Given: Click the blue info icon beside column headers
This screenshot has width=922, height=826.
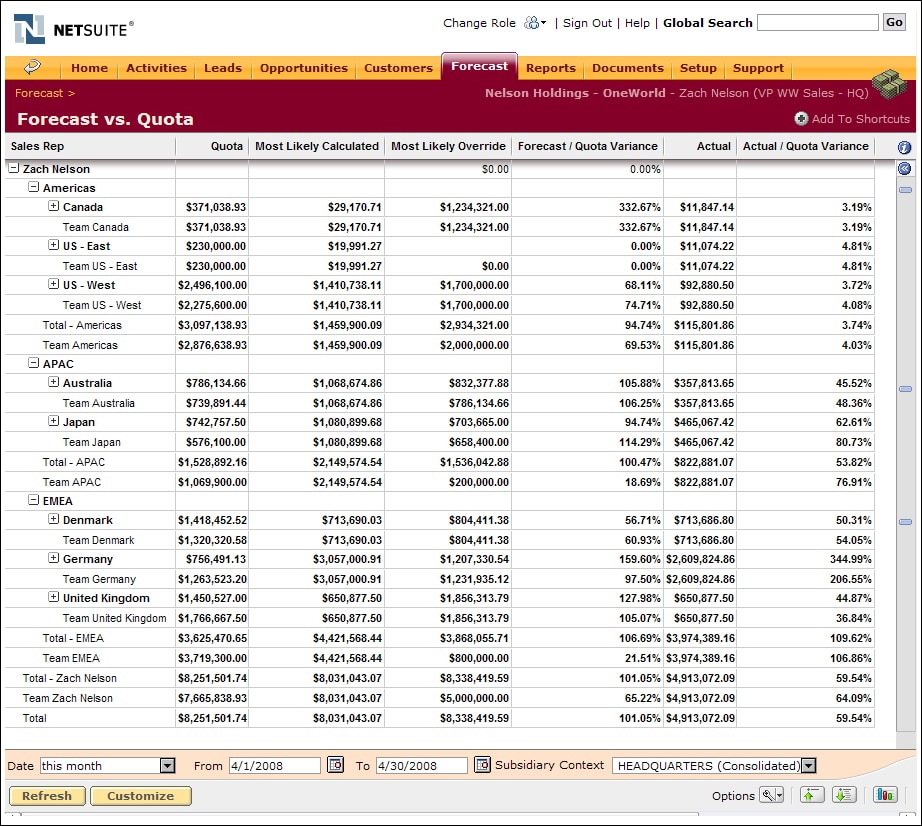Looking at the screenshot, I should (x=904, y=147).
